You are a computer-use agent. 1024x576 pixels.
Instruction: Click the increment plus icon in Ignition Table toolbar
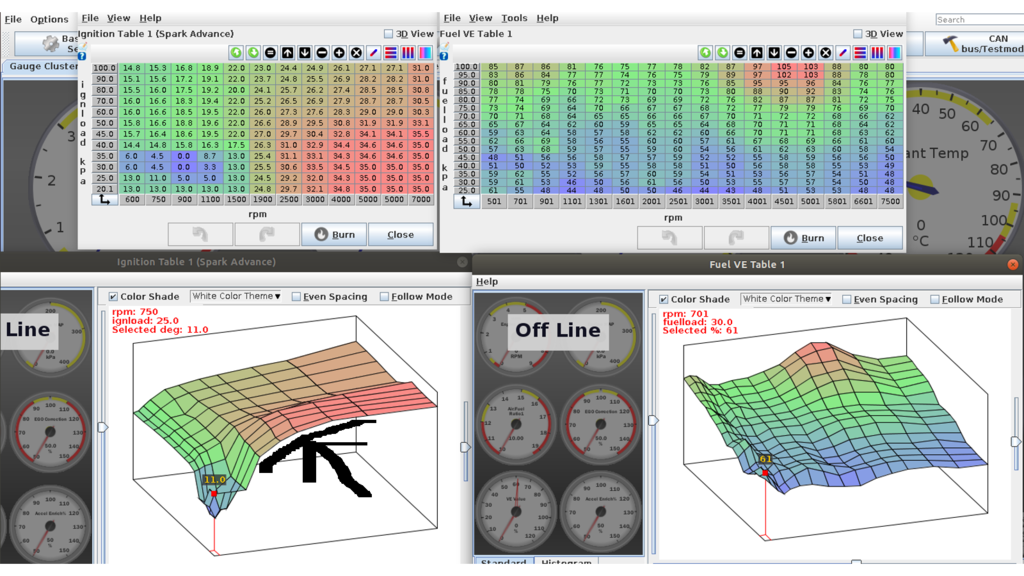tap(339, 53)
